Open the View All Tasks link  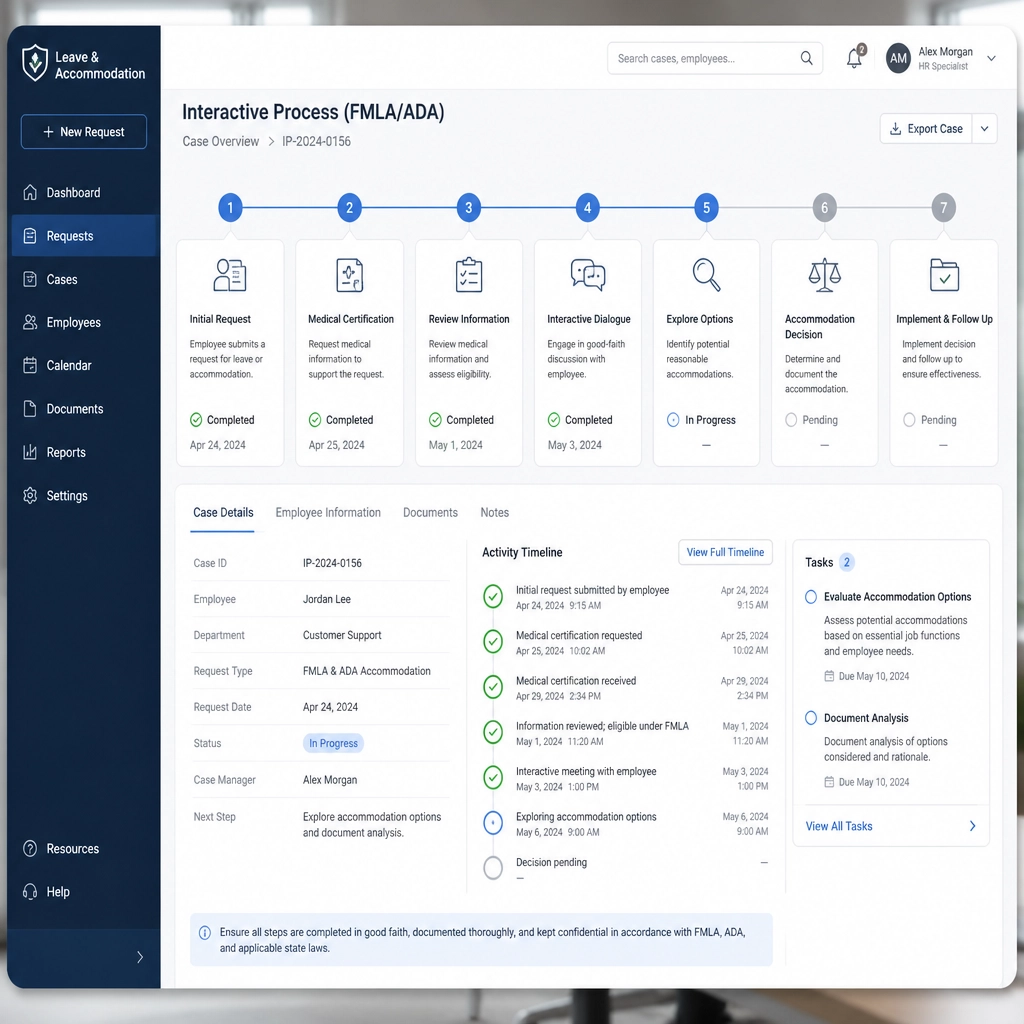coord(839,826)
